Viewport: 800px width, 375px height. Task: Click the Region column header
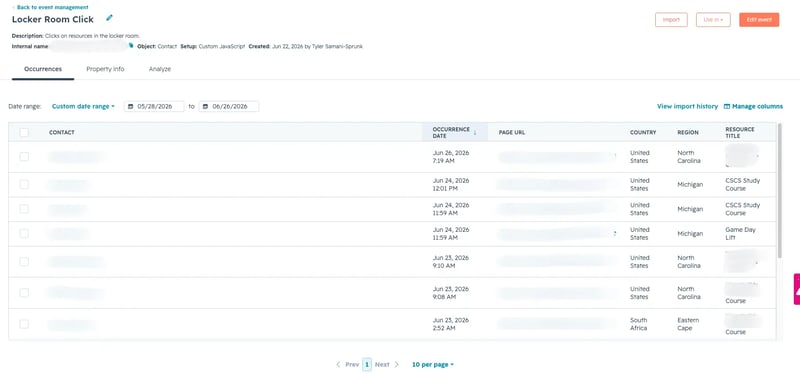click(688, 133)
